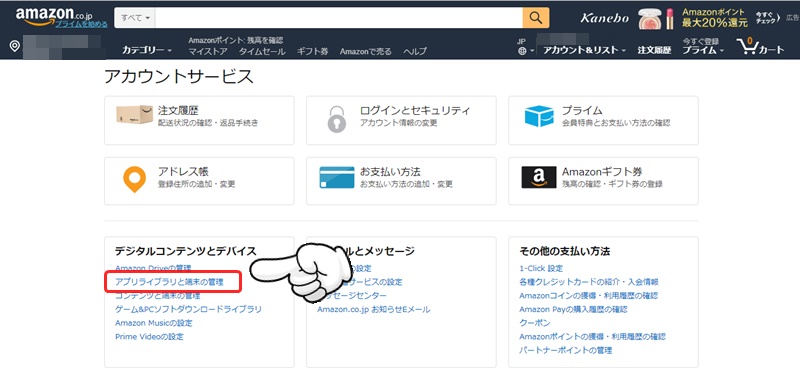Viewport: 800px width, 370px height.
Task: Open マイストア in the navigation bar
Action: pyautogui.click(x=208, y=51)
